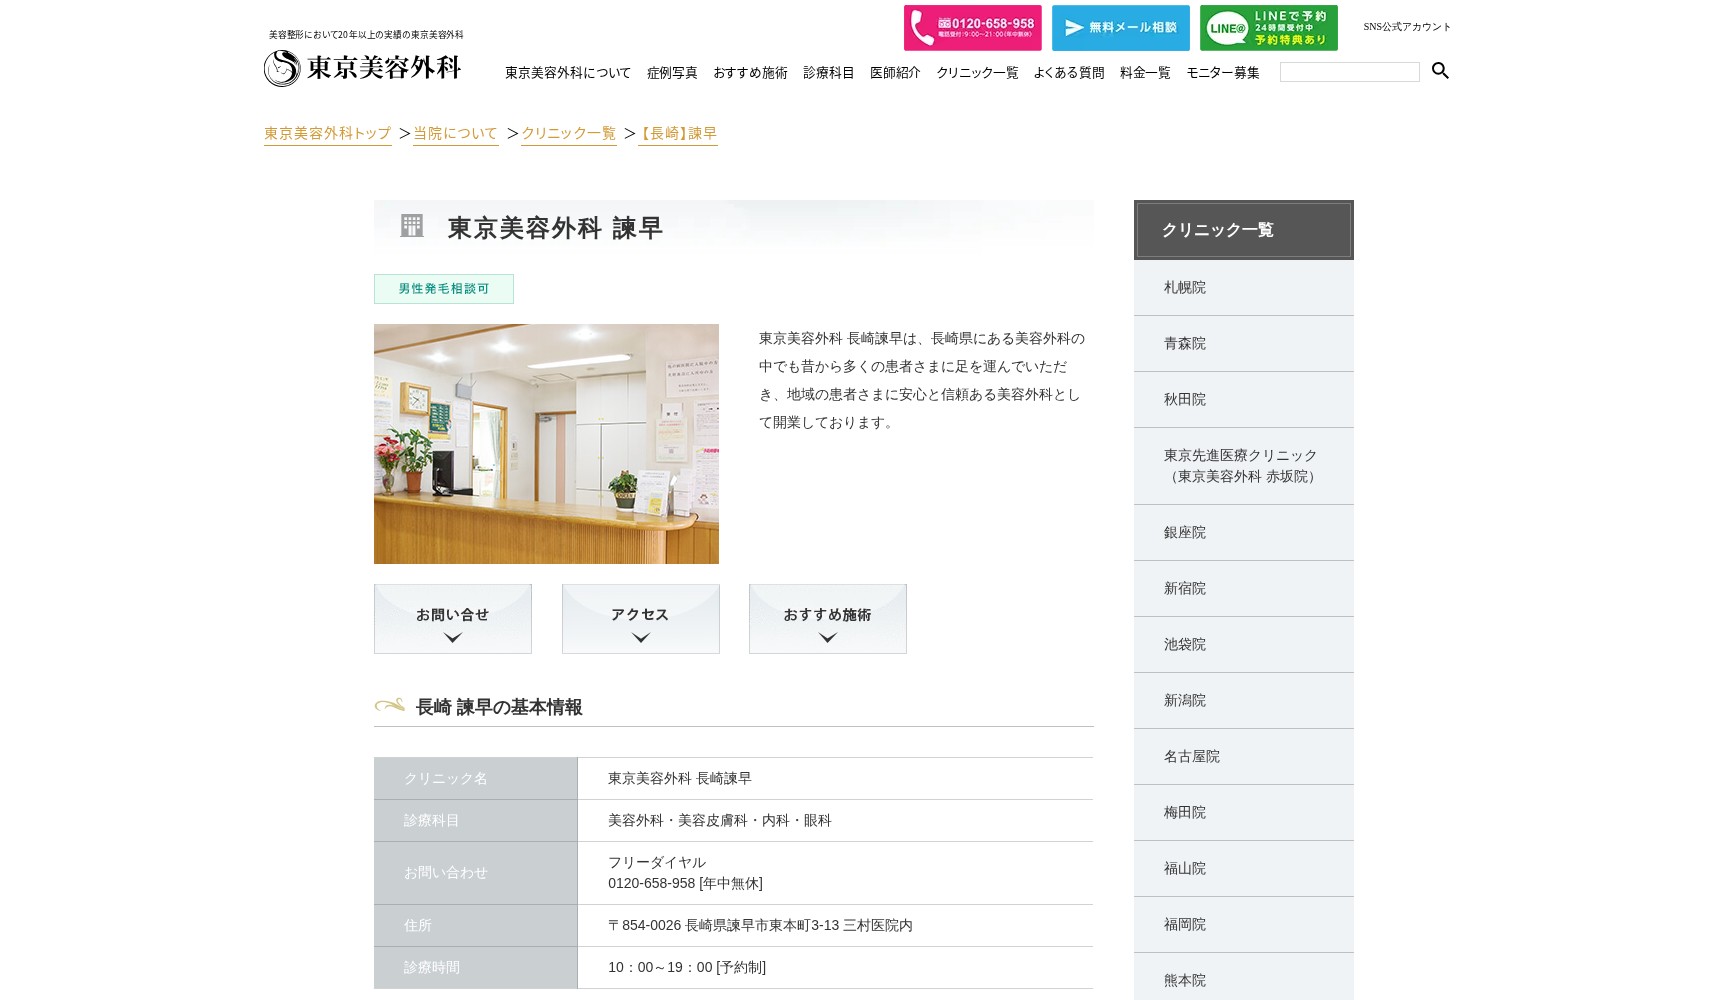Open the 医師紹介 menu item
Viewport: 1728px width, 1000px height.
[895, 73]
